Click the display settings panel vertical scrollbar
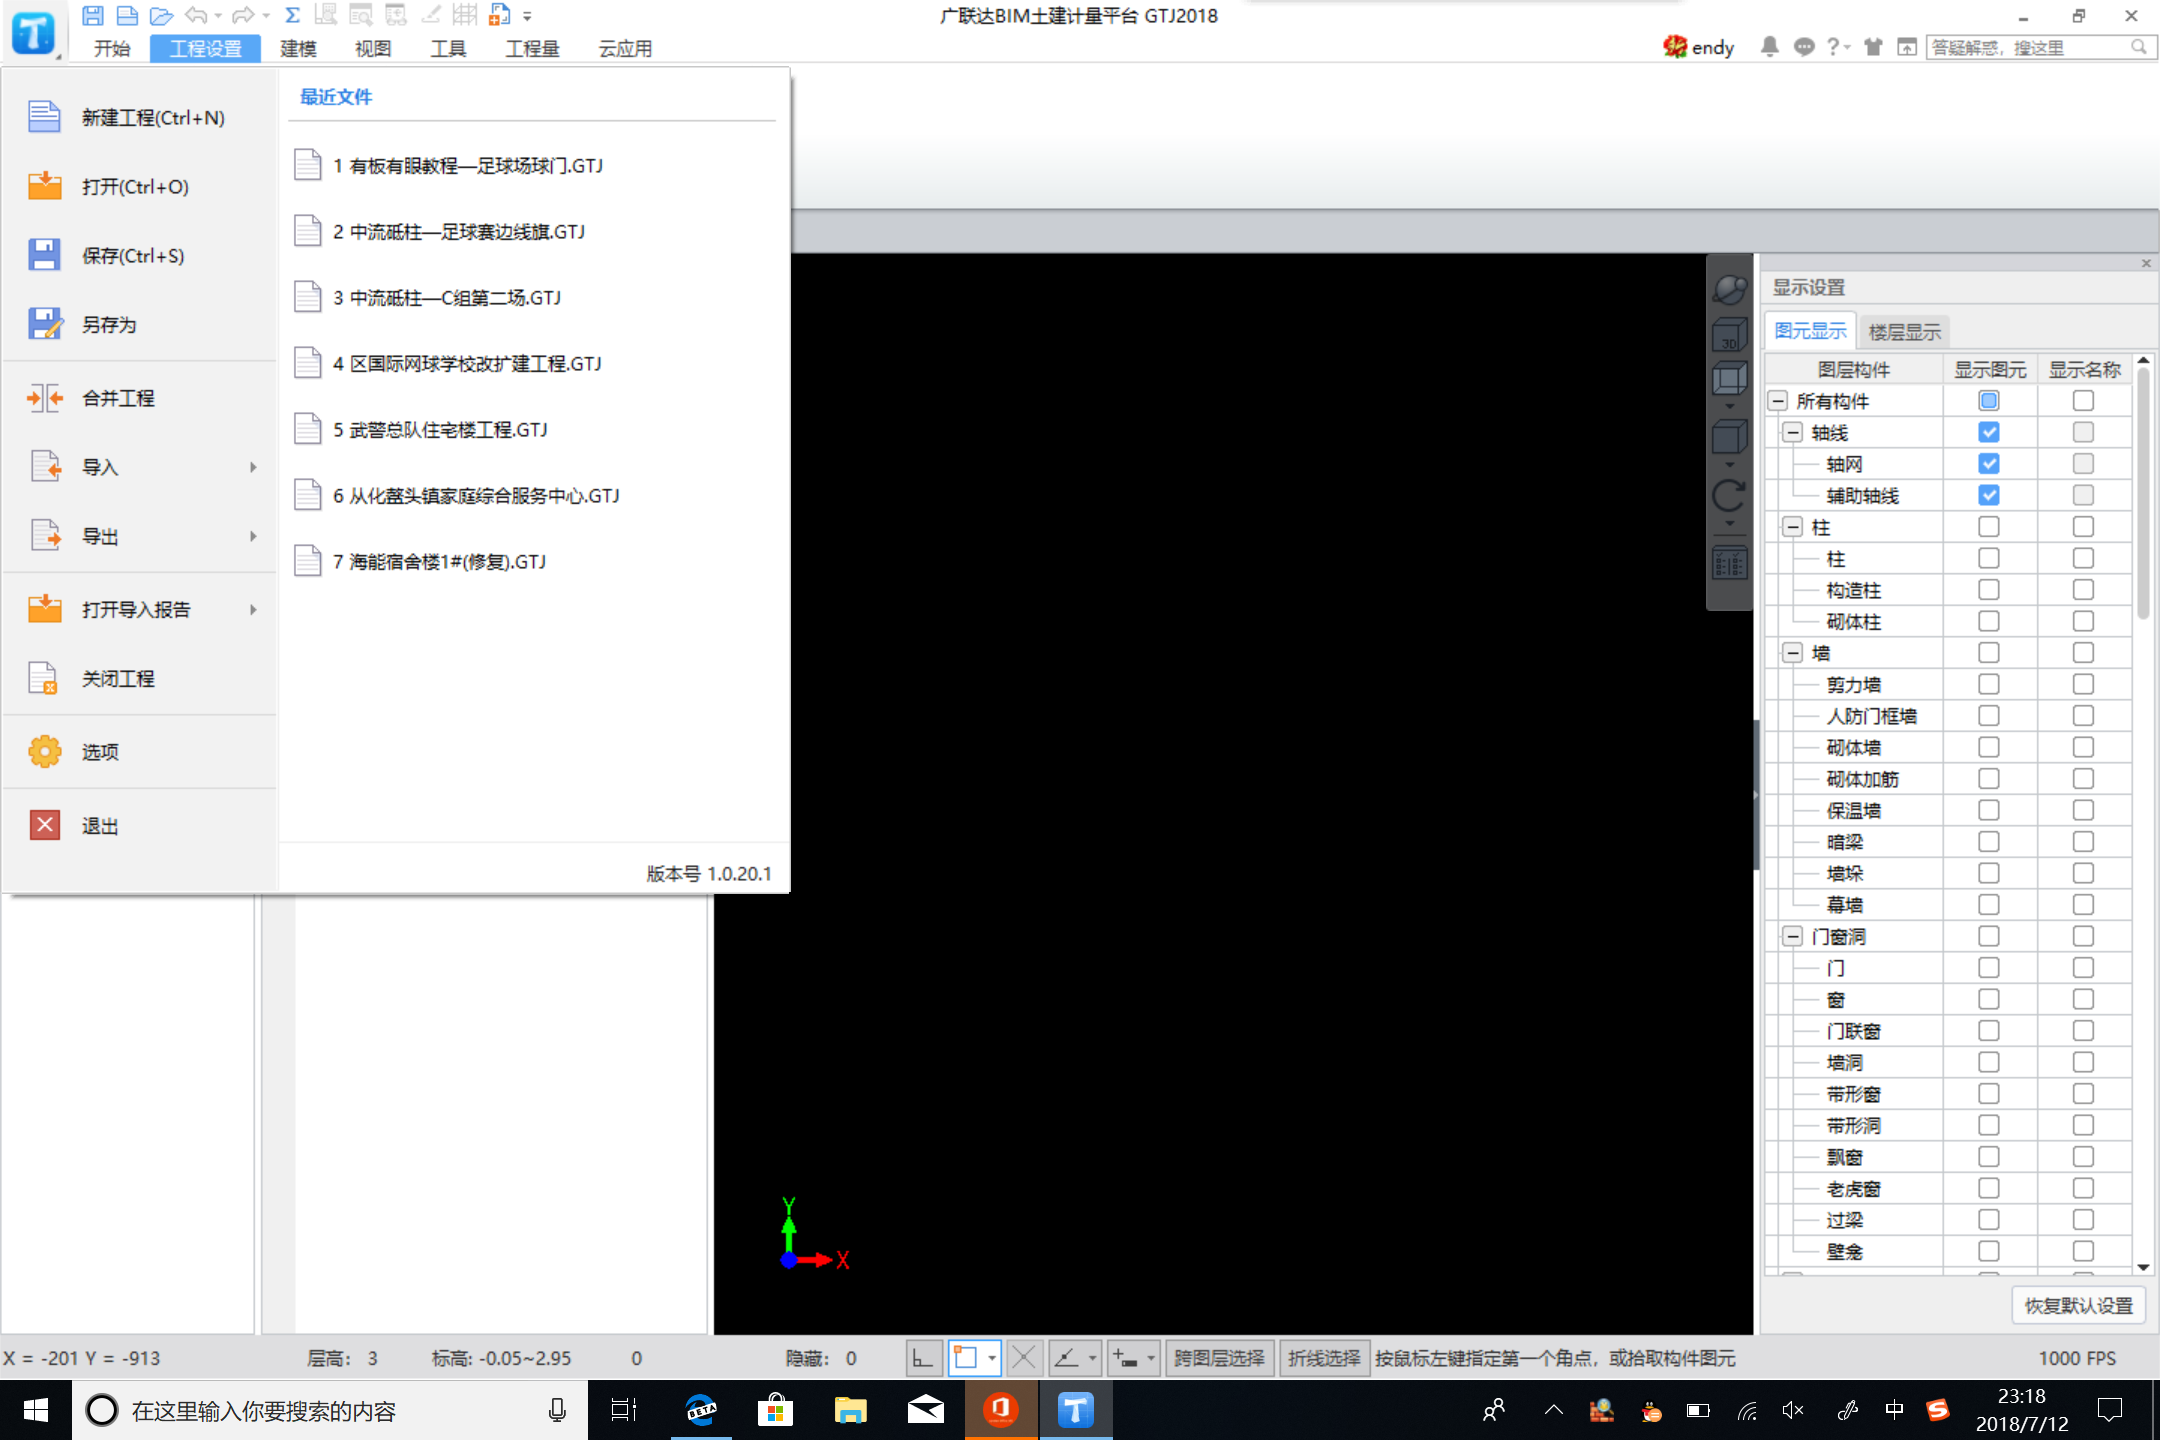Viewport: 2160px width, 1440px height. [x=2143, y=495]
